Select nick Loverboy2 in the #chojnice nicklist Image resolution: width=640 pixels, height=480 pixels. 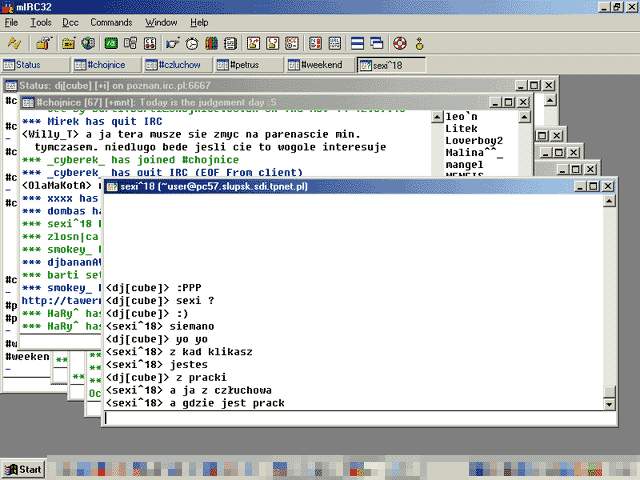[474, 141]
